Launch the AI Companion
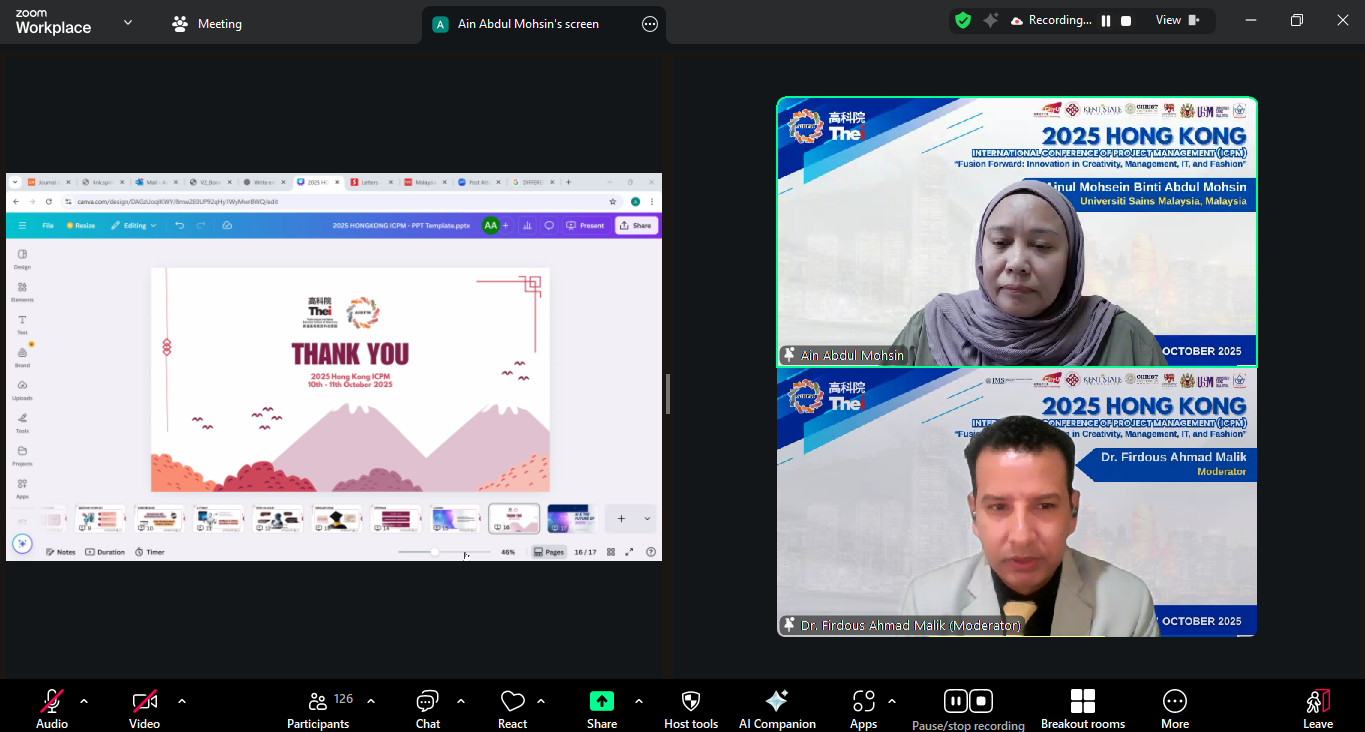Image resolution: width=1365 pixels, height=732 pixels. point(776,709)
